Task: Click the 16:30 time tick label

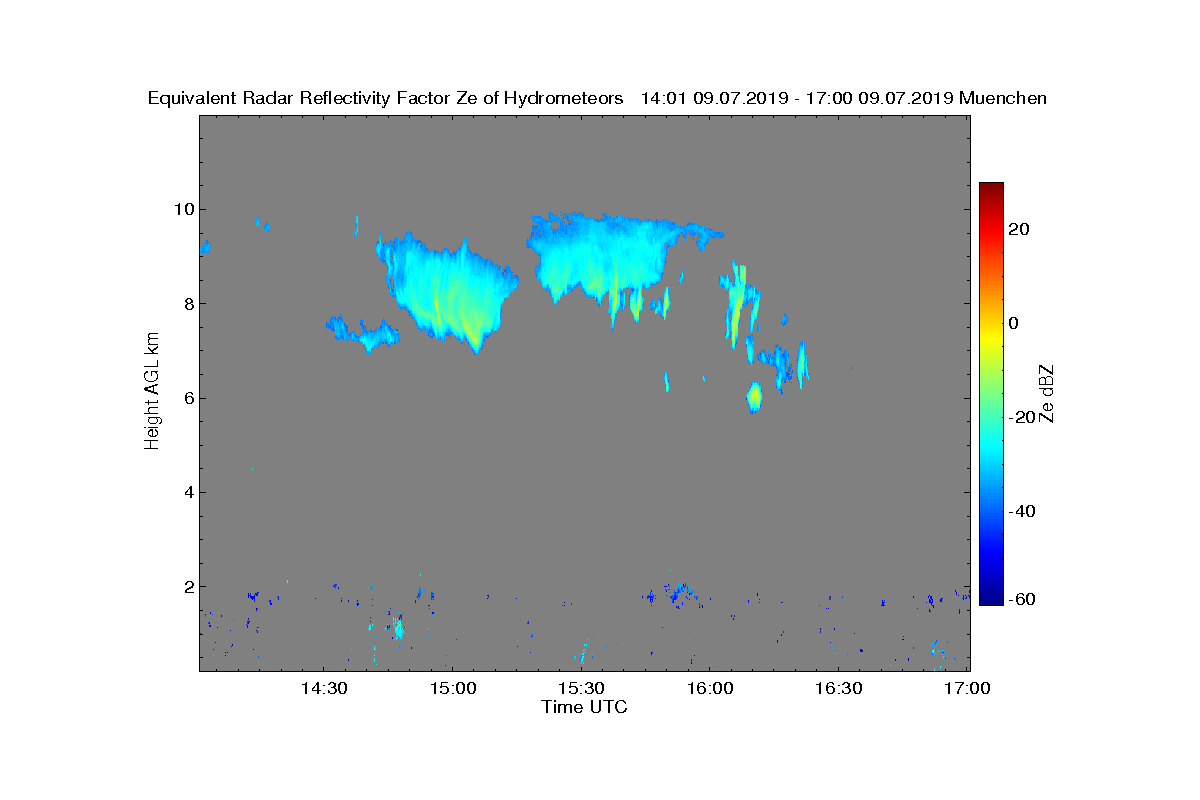Action: pos(838,689)
